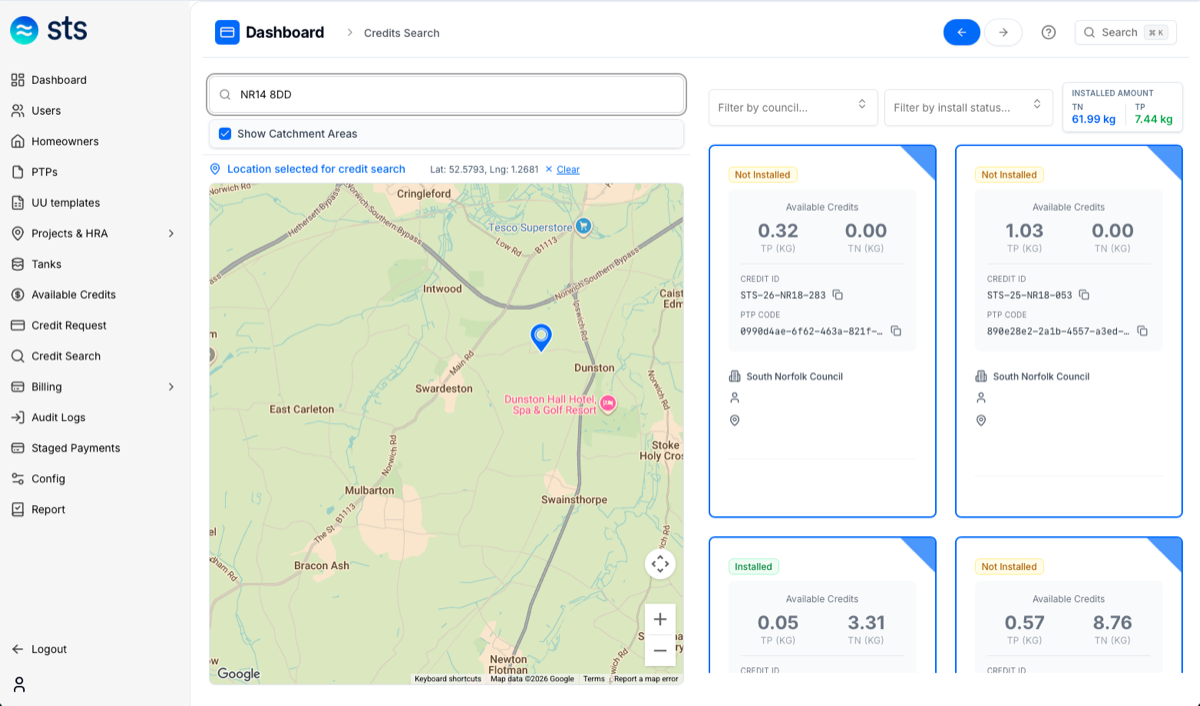
Task: Click the Google logo on map
Action: pos(239,674)
